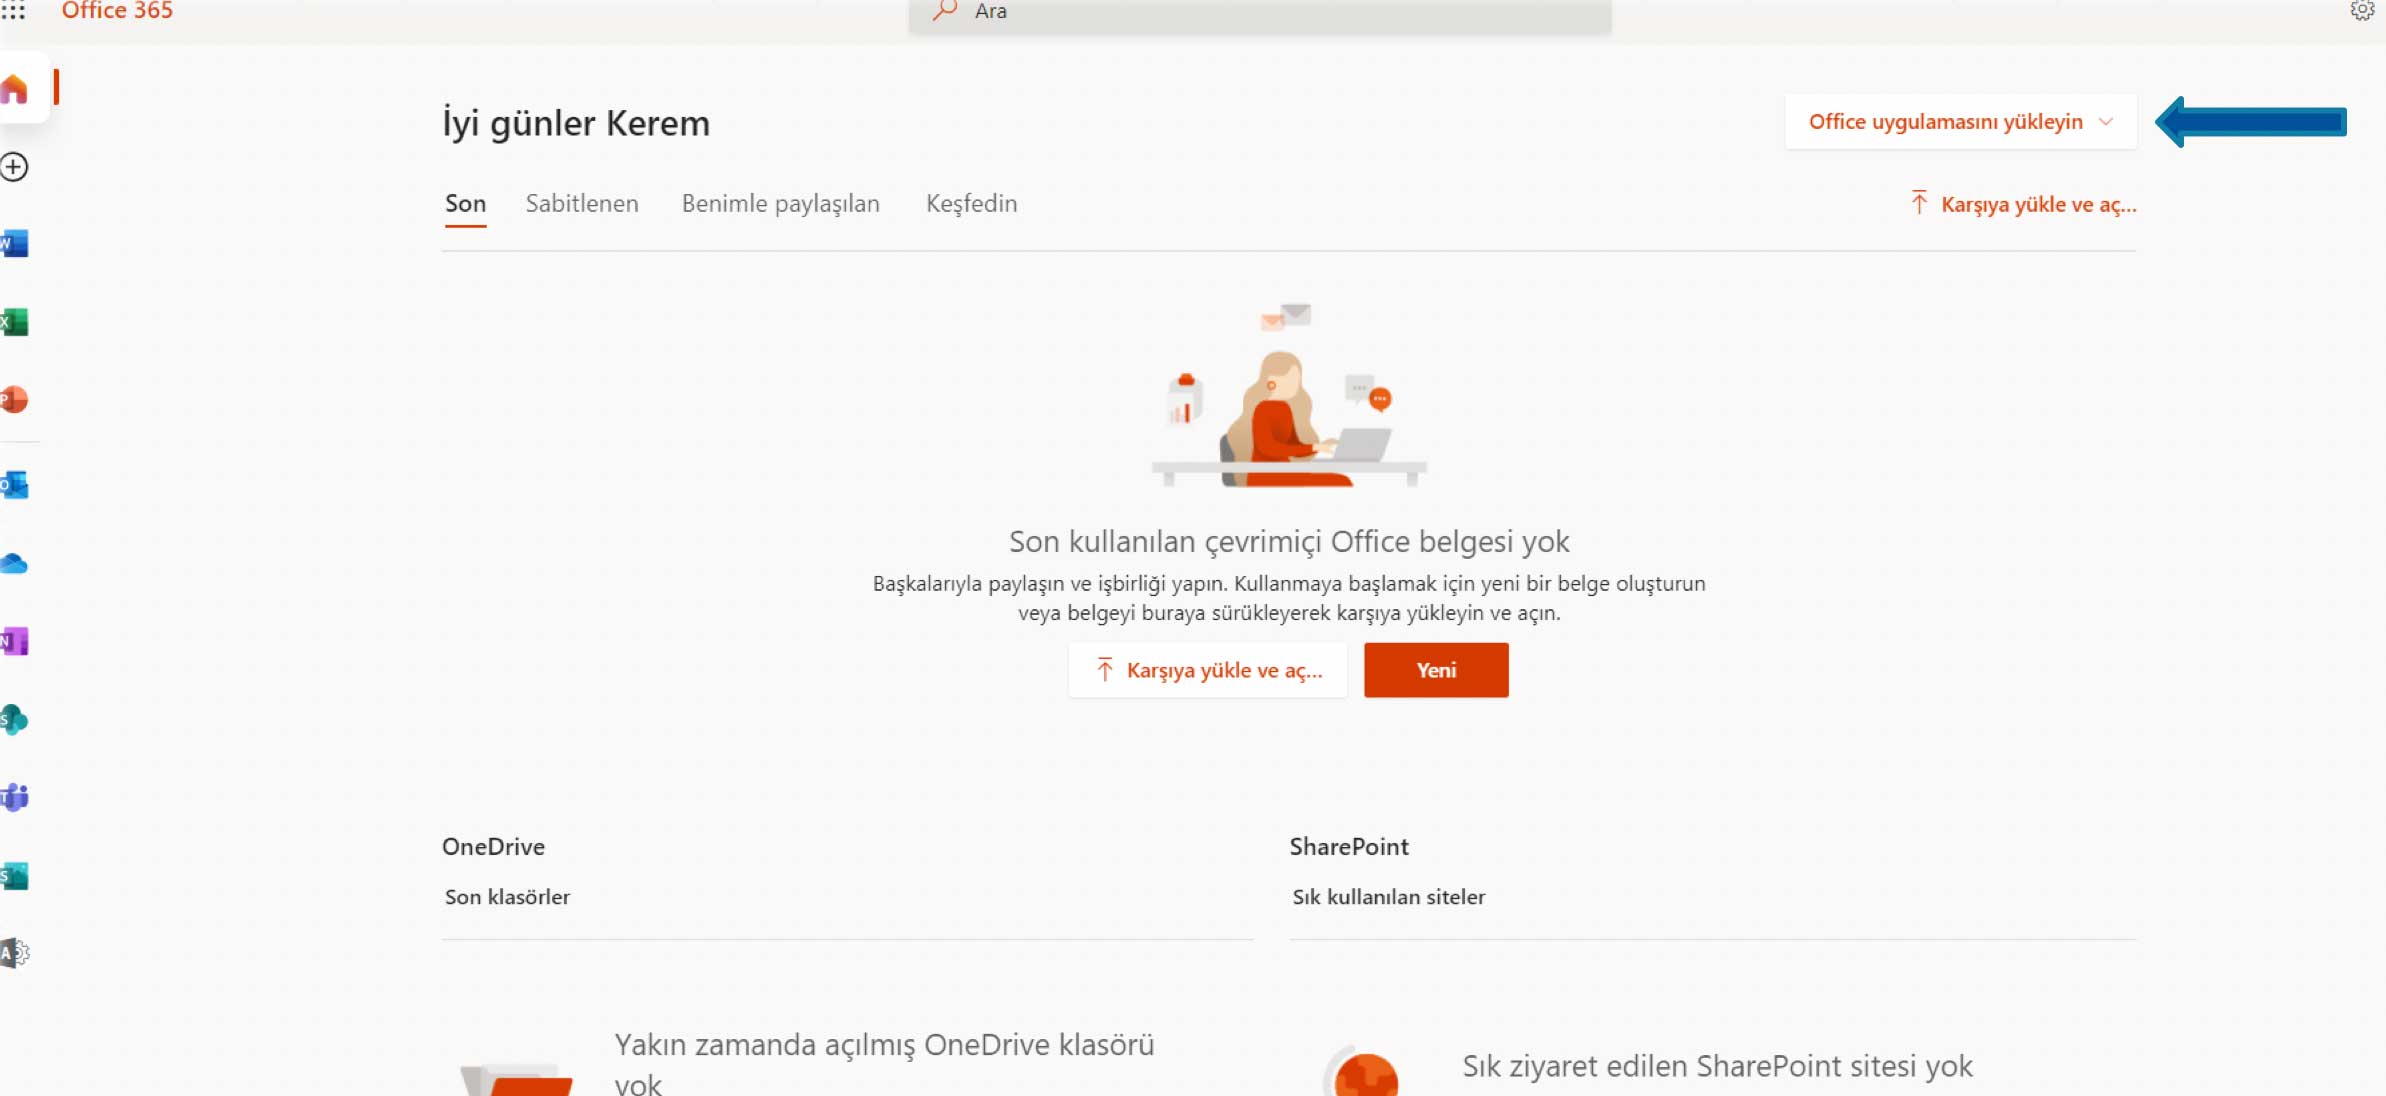Open Excel from the sidebar
Image resolution: width=2386 pixels, height=1096 pixels.
pos(14,322)
